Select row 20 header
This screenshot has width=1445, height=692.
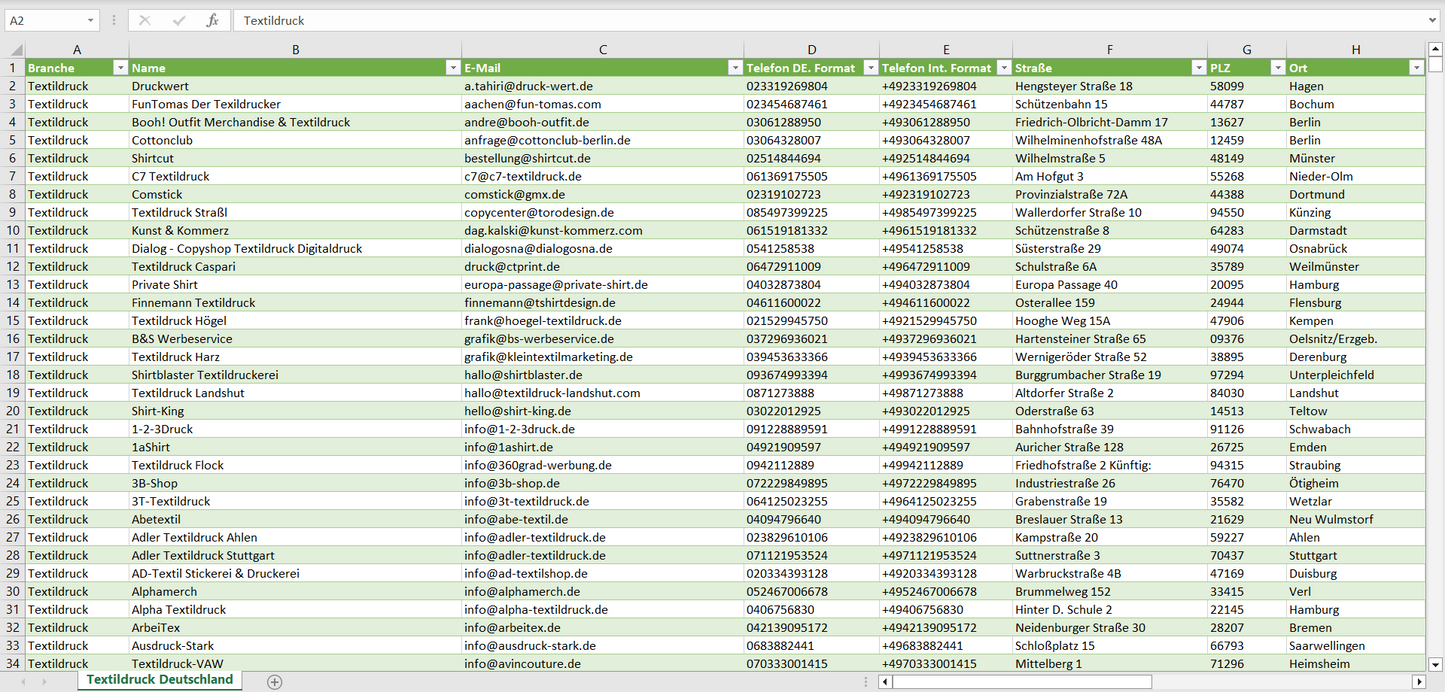13,411
